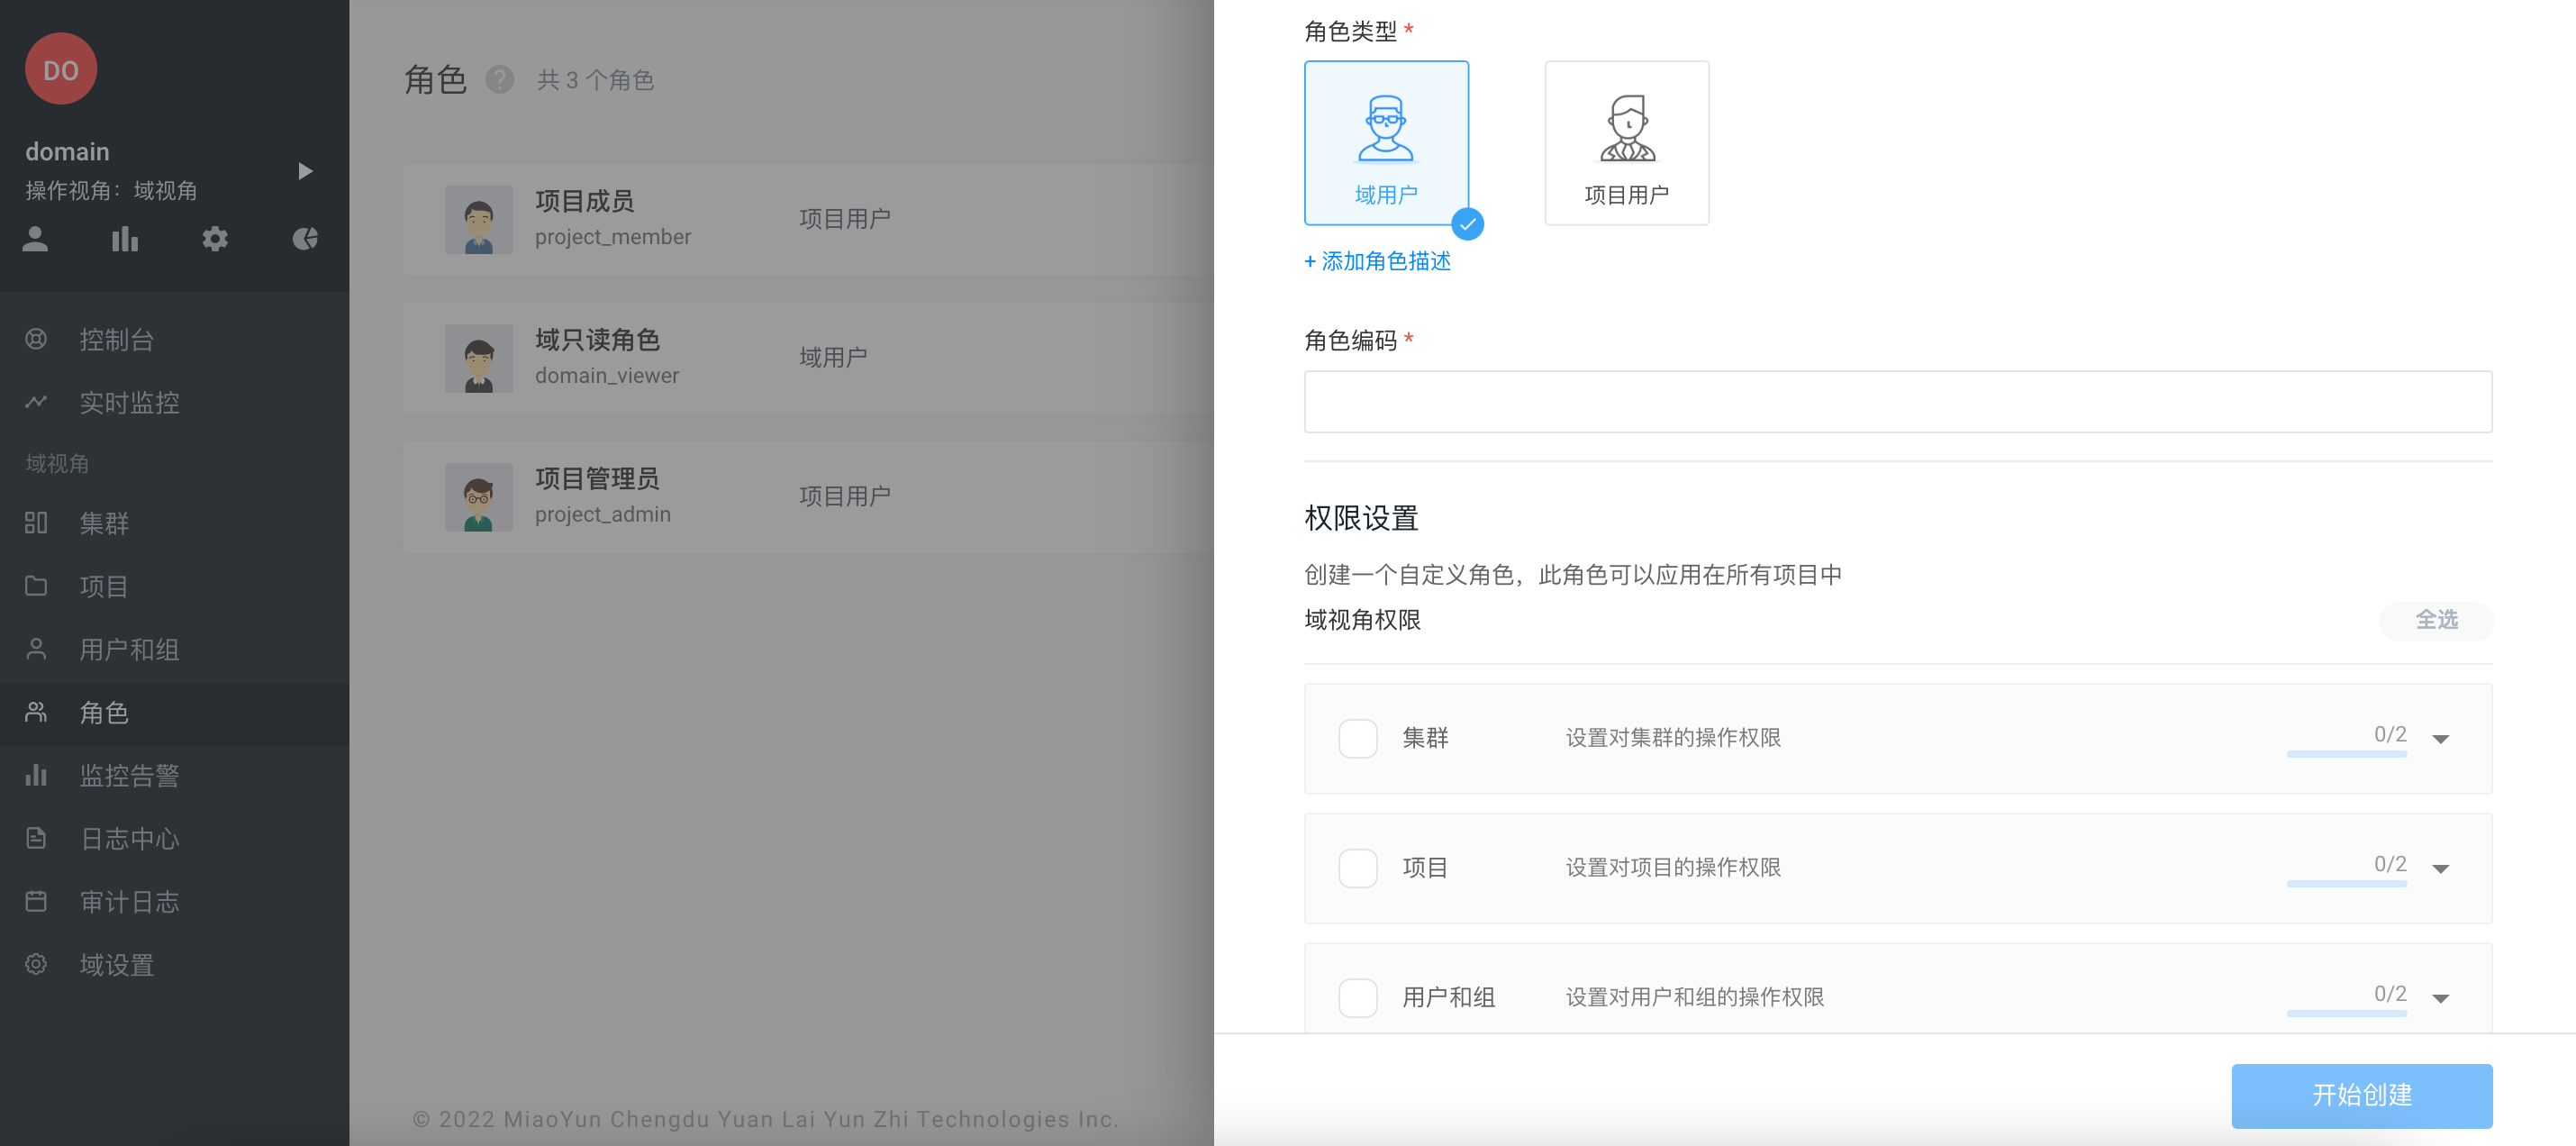The width and height of the screenshot is (2576, 1146).
Task: Open 集群 from the sidebar
Action: 103,523
